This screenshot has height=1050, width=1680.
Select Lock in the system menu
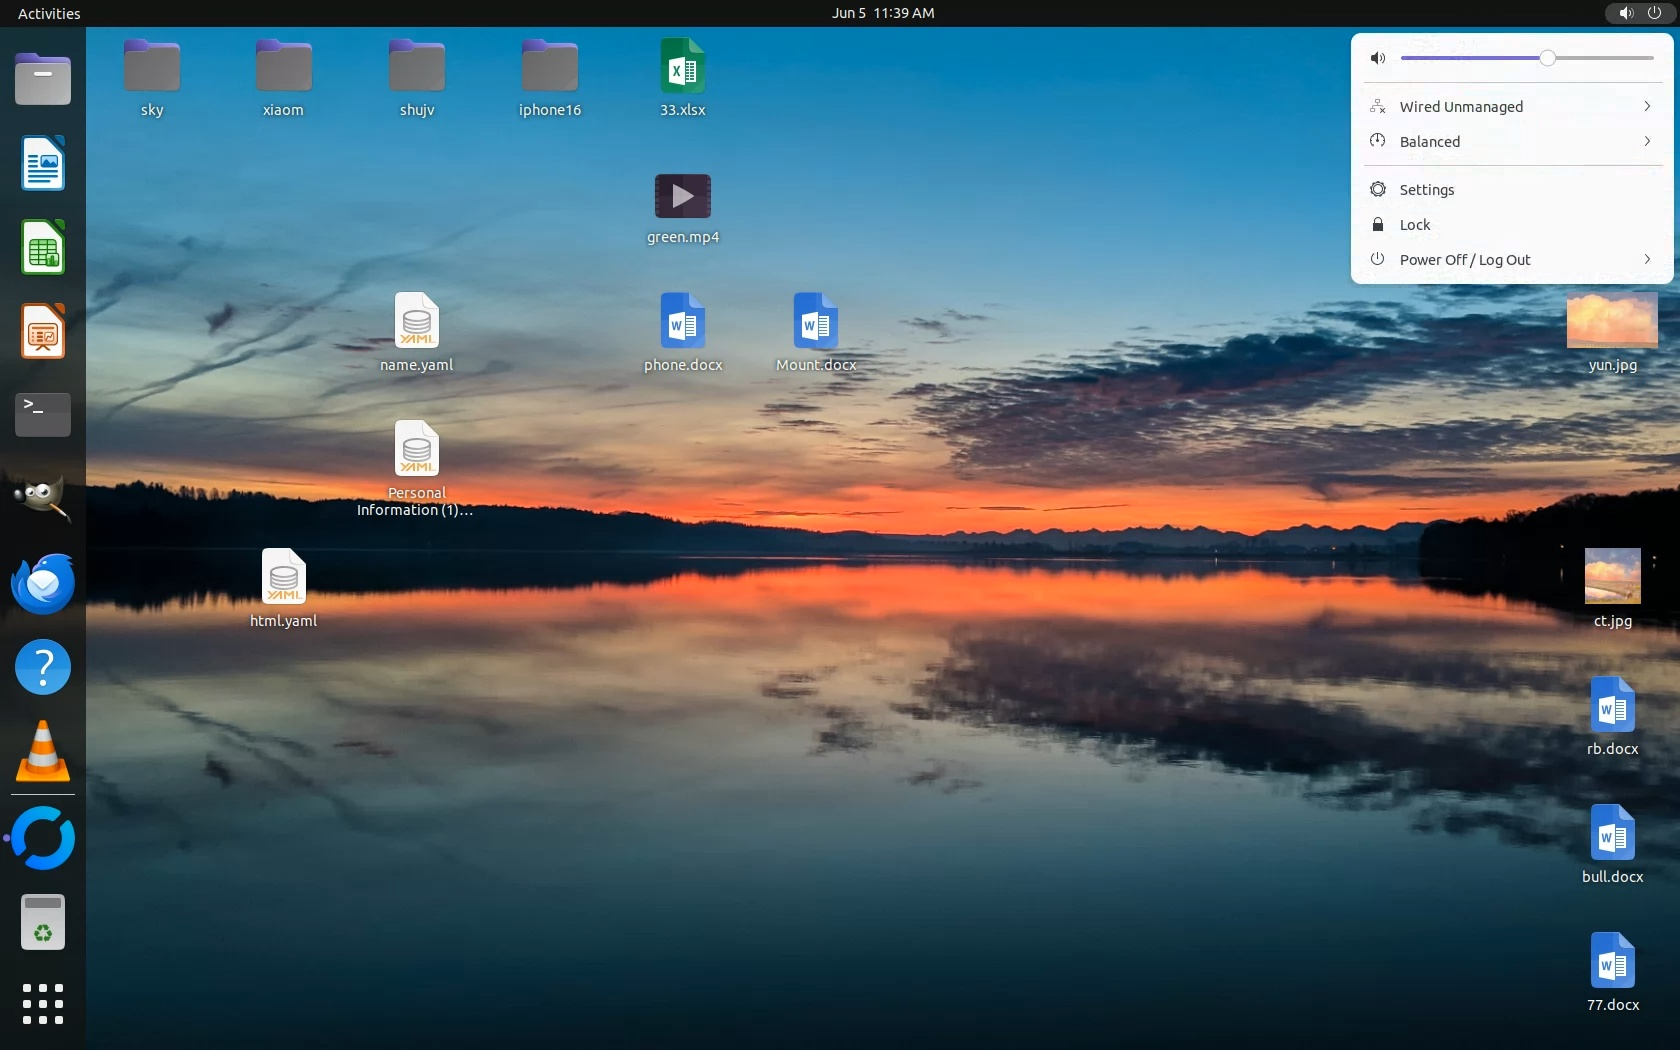tap(1414, 225)
